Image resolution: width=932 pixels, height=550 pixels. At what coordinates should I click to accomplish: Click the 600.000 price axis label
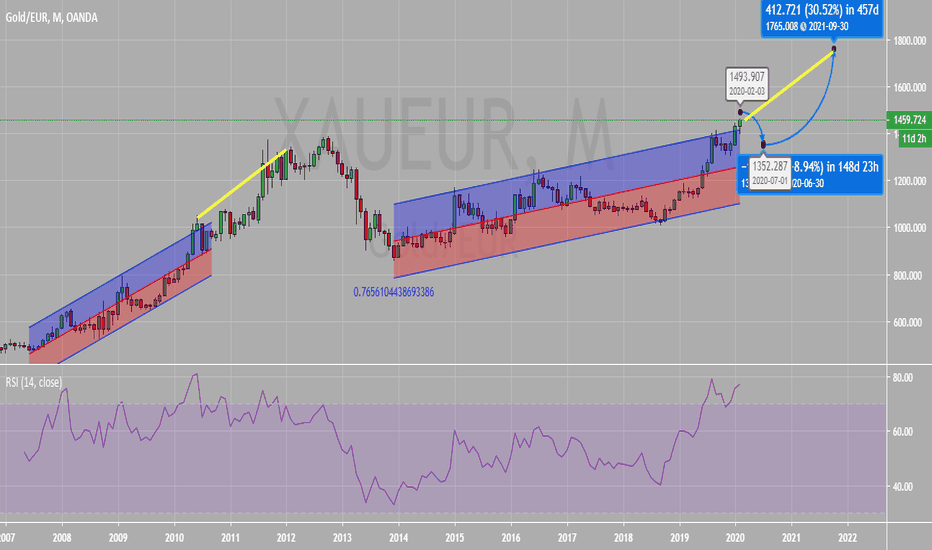click(x=909, y=322)
